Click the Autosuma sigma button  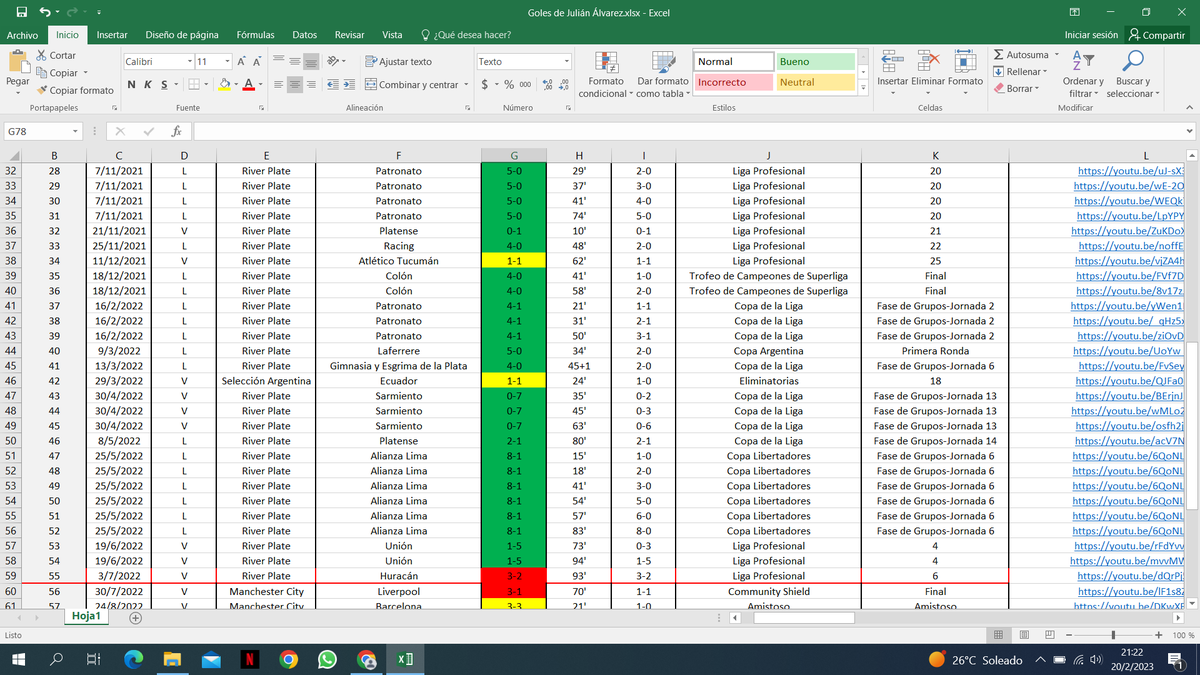tap(1020, 55)
